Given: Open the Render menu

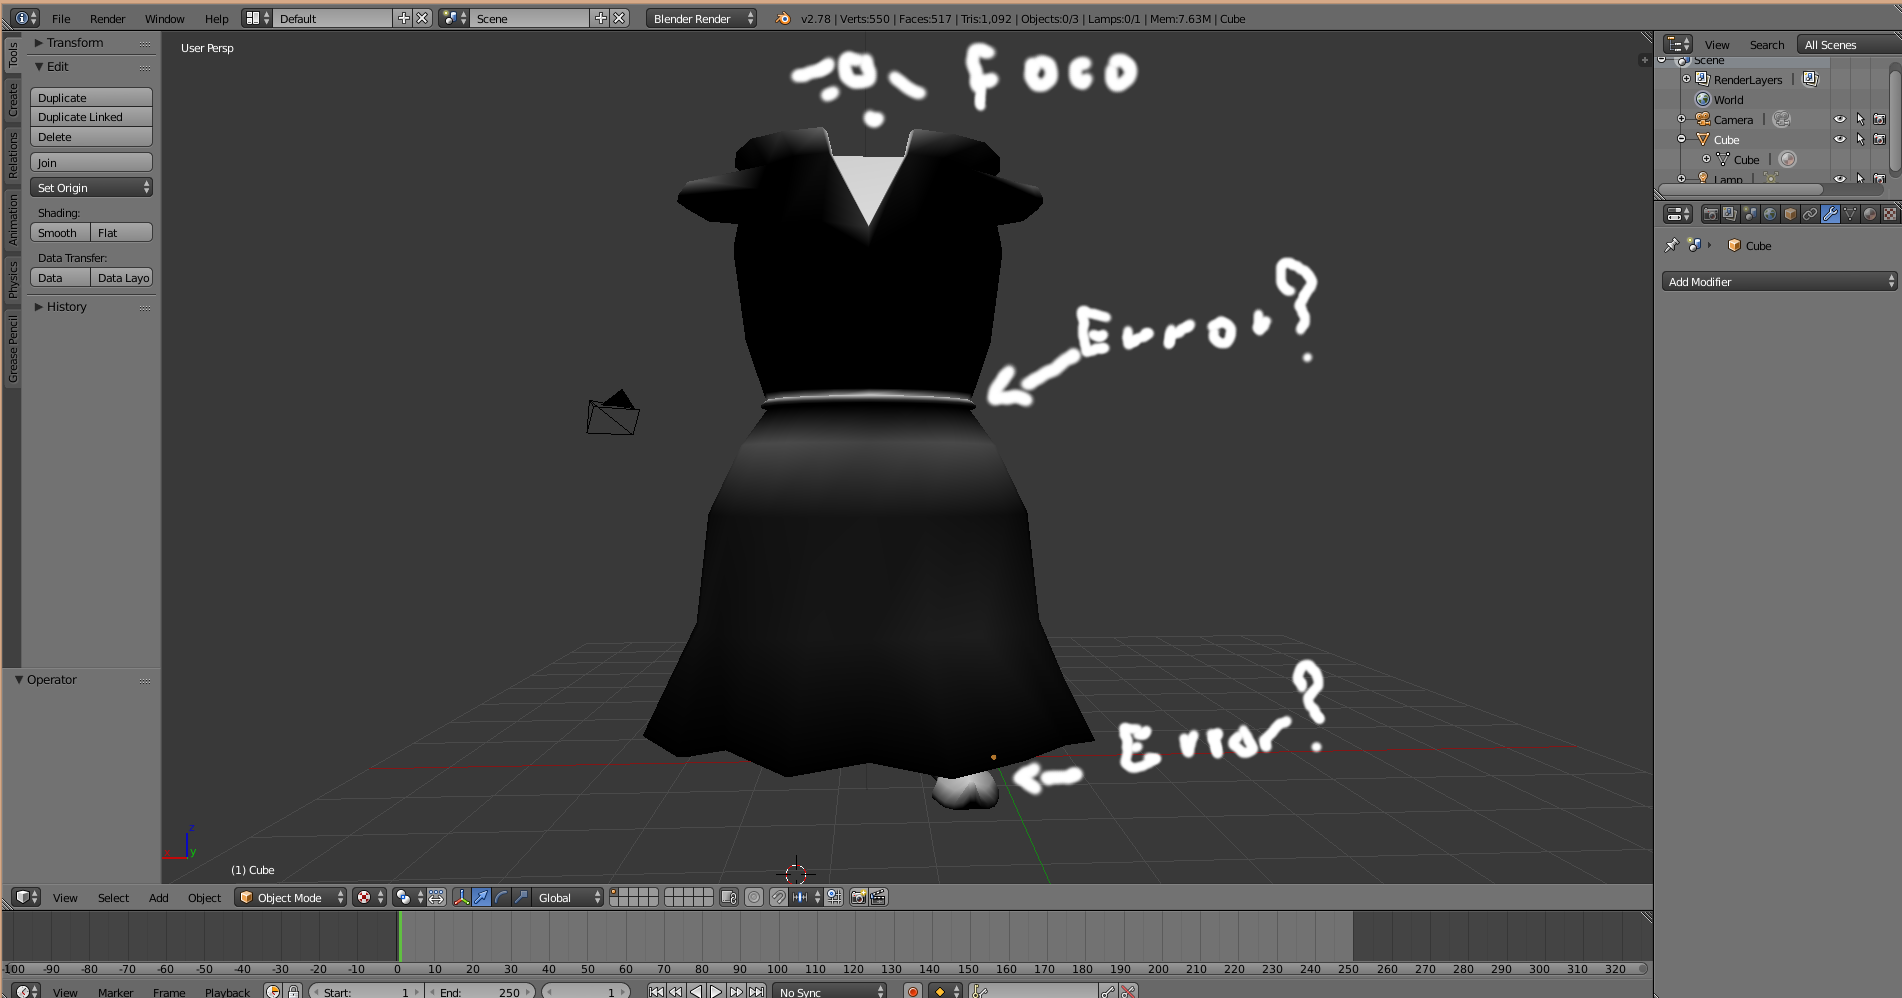Looking at the screenshot, I should [x=107, y=18].
